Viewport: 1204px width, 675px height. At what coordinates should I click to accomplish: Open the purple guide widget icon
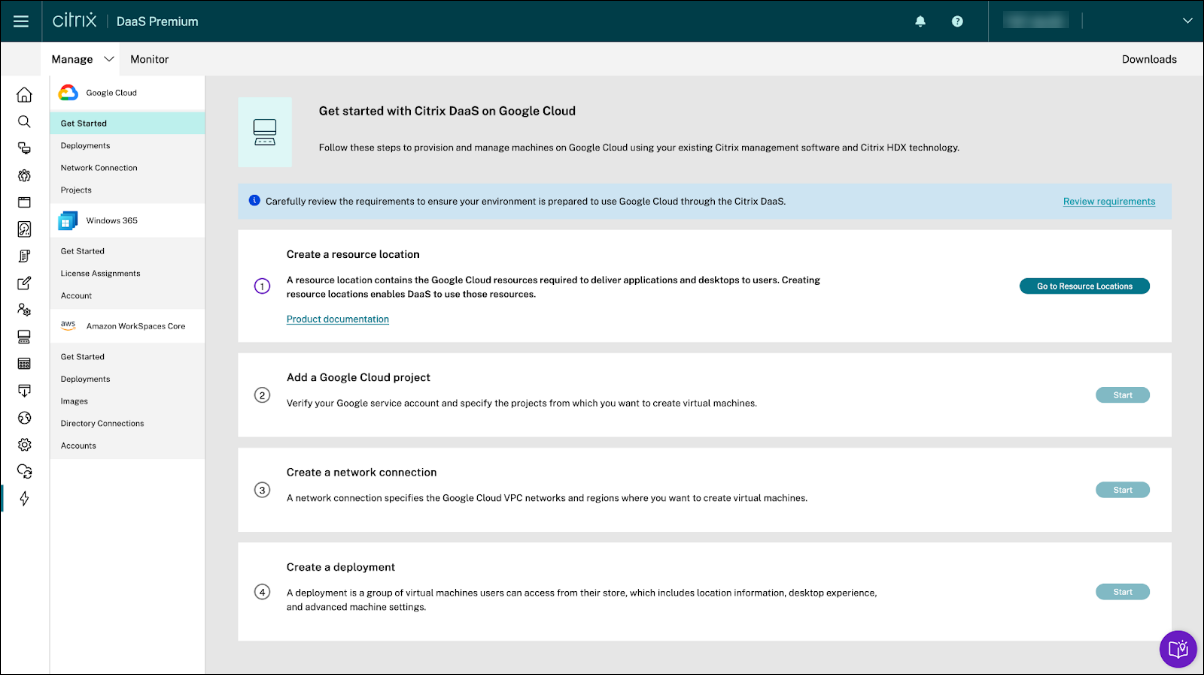1178,649
